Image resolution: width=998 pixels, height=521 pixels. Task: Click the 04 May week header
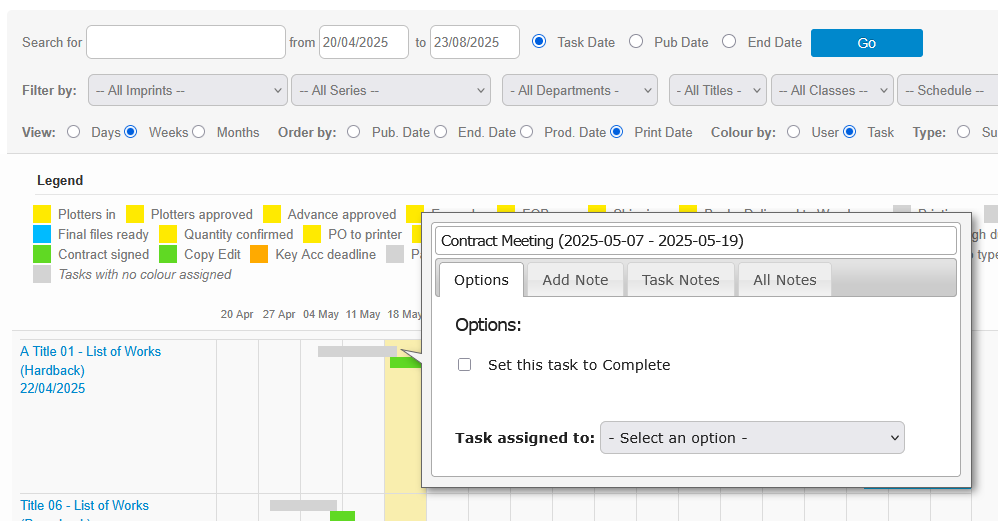(x=321, y=314)
